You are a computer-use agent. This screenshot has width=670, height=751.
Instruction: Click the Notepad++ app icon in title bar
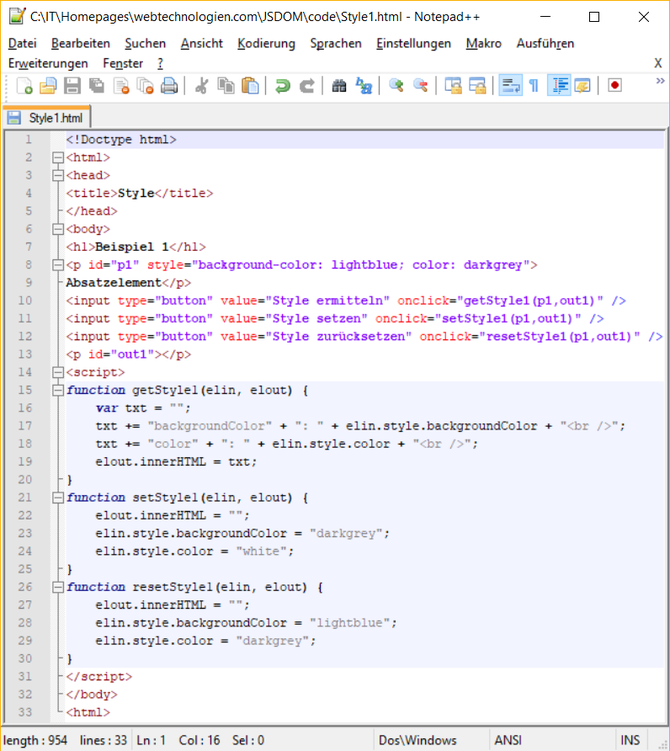pyautogui.click(x=17, y=16)
